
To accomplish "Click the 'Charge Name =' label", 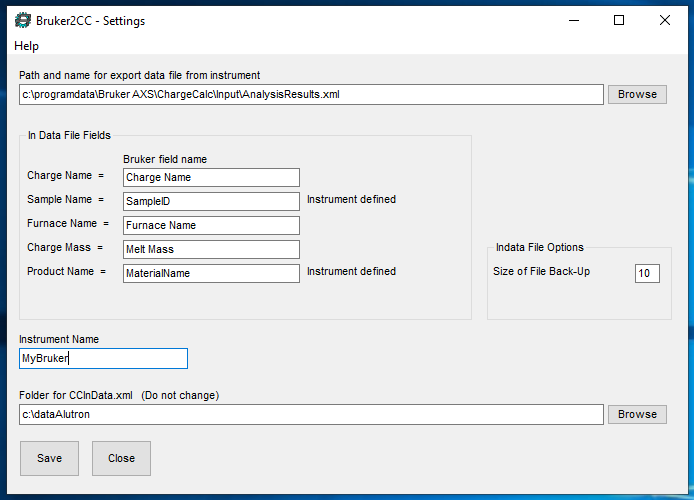I will coord(66,176).
